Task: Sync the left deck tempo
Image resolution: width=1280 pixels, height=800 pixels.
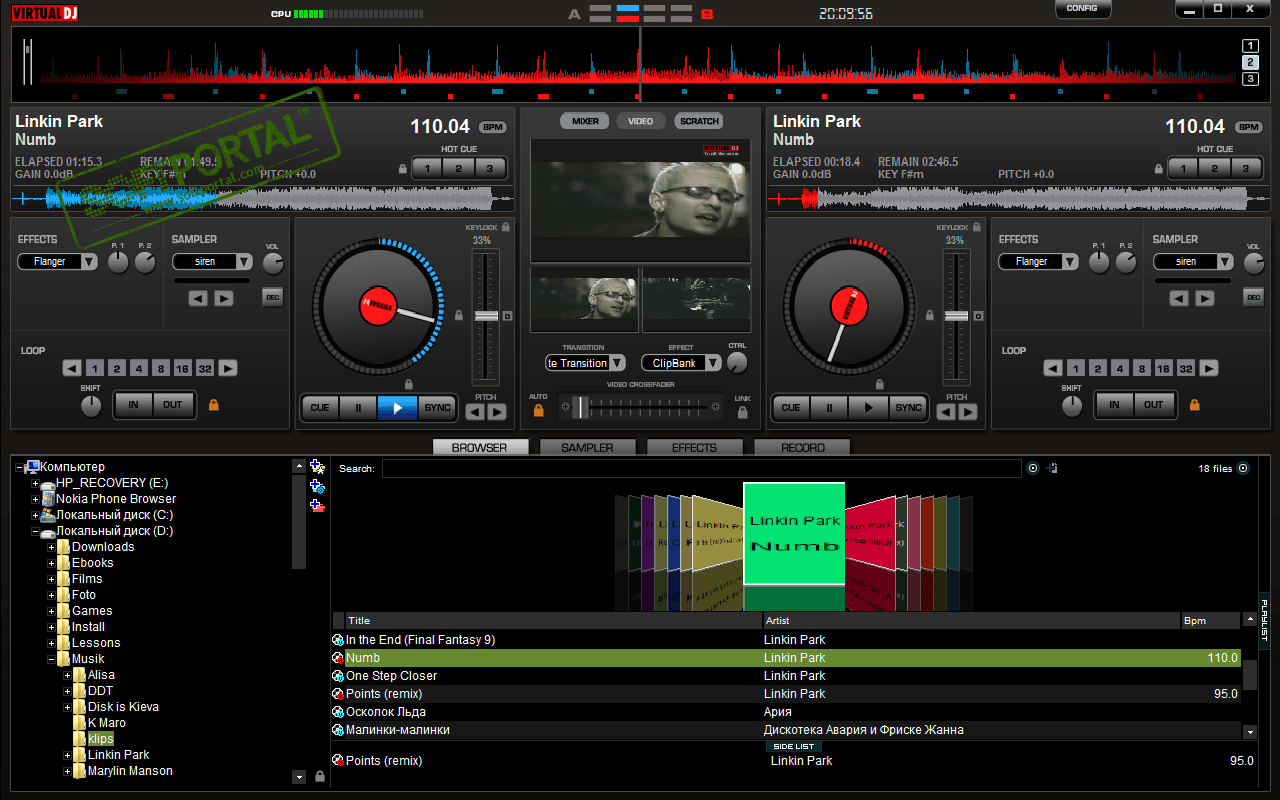Action: pos(437,407)
